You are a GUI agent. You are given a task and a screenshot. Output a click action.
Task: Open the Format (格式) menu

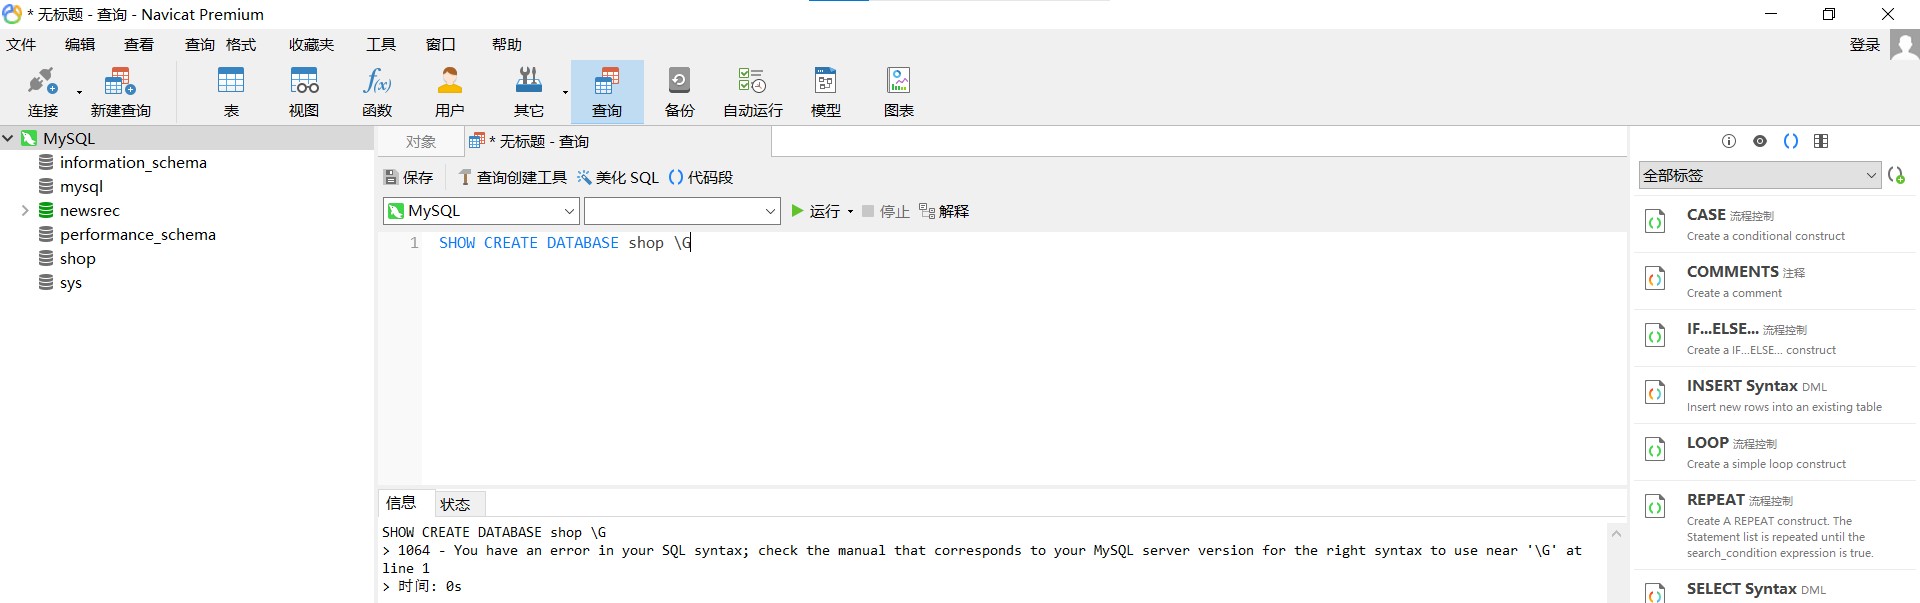(x=241, y=45)
